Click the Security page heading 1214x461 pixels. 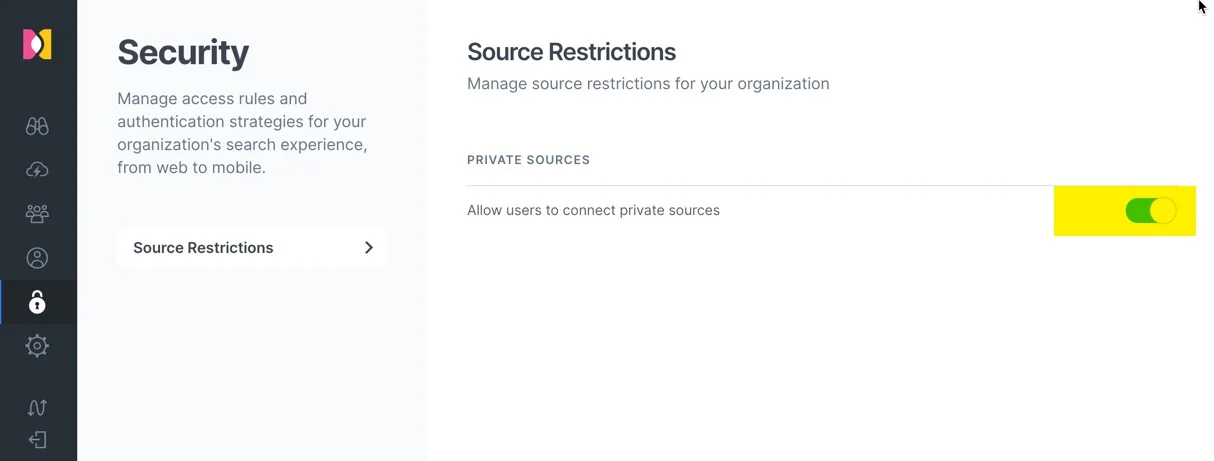click(183, 52)
